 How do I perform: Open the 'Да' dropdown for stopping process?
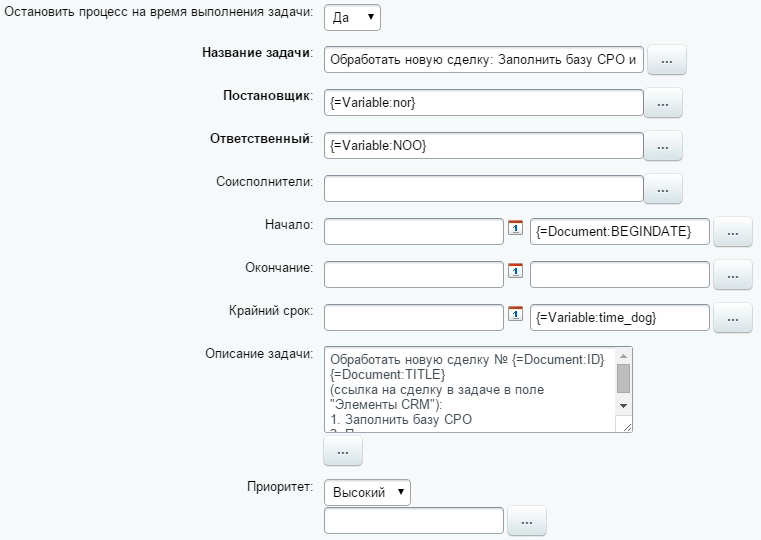pos(352,18)
